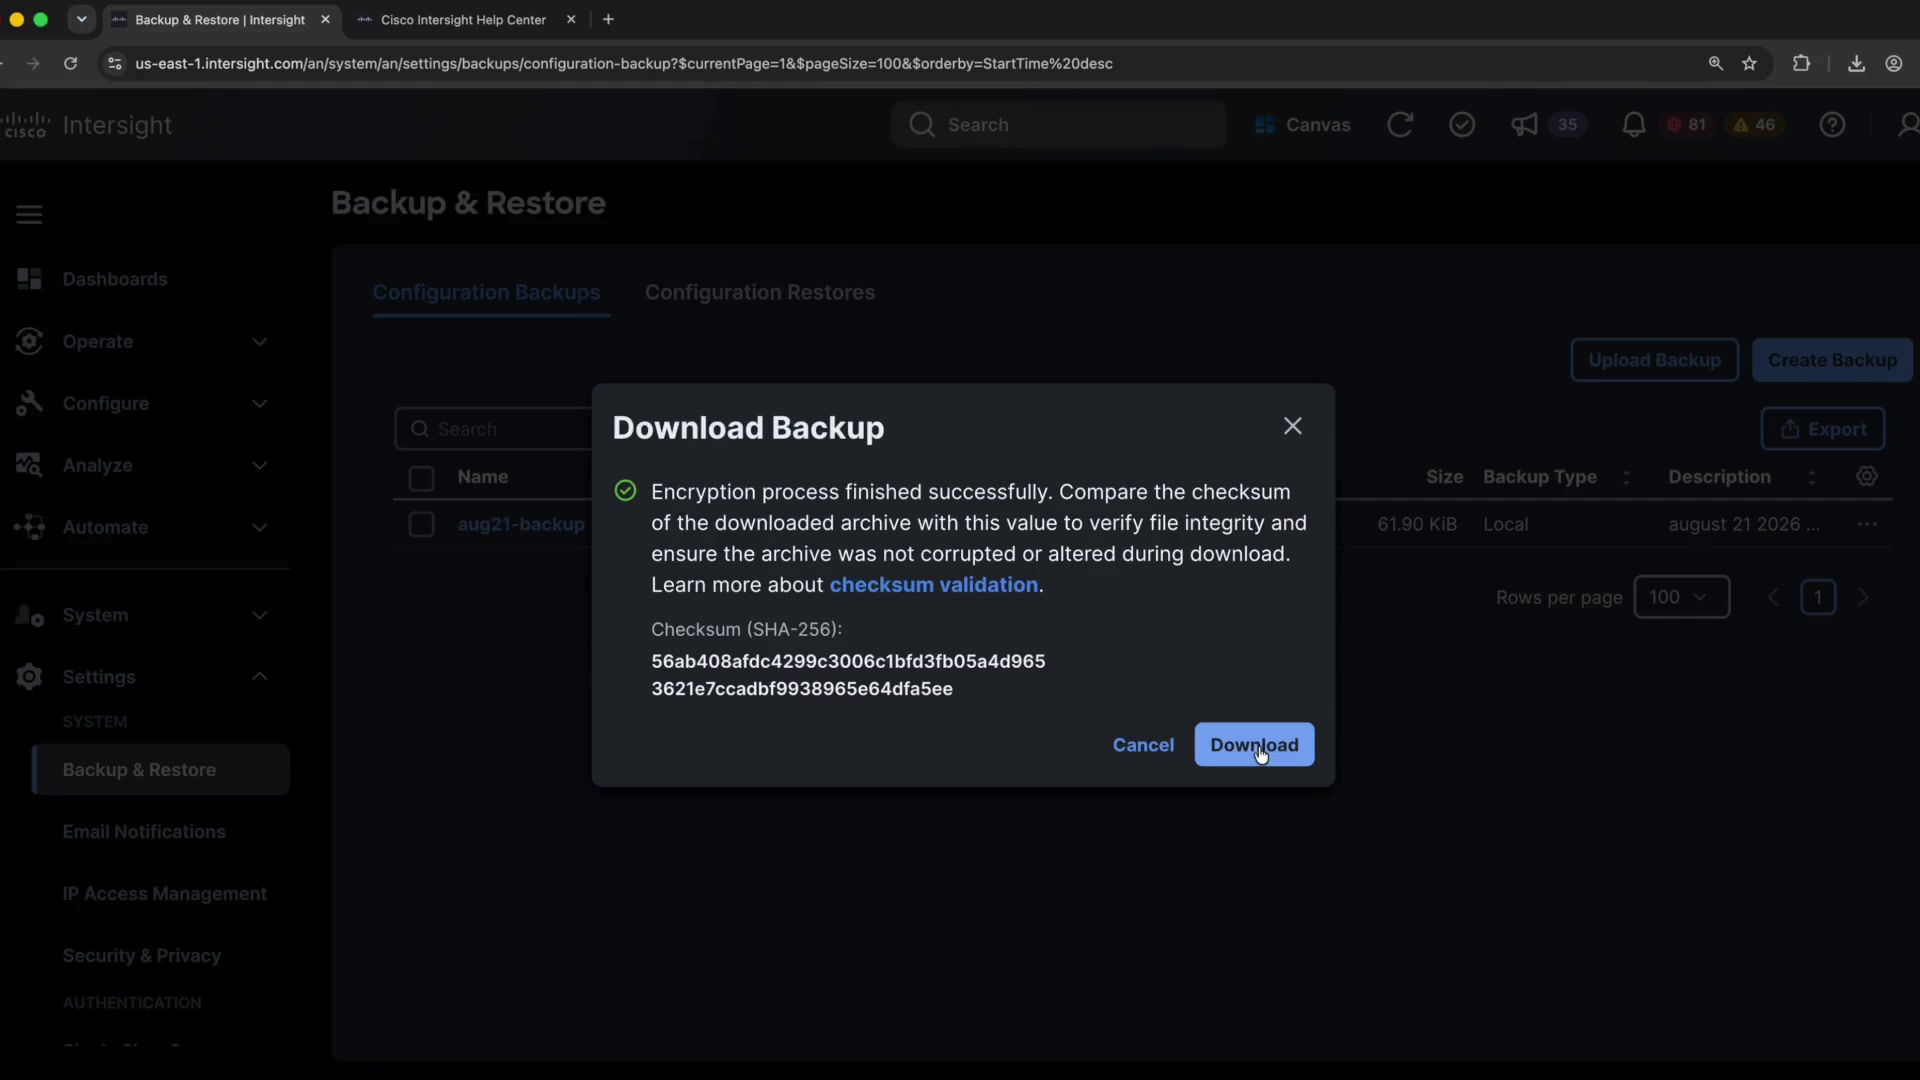Toggle the select-all checkbox in header
1920x1080 pixels.
(421, 478)
